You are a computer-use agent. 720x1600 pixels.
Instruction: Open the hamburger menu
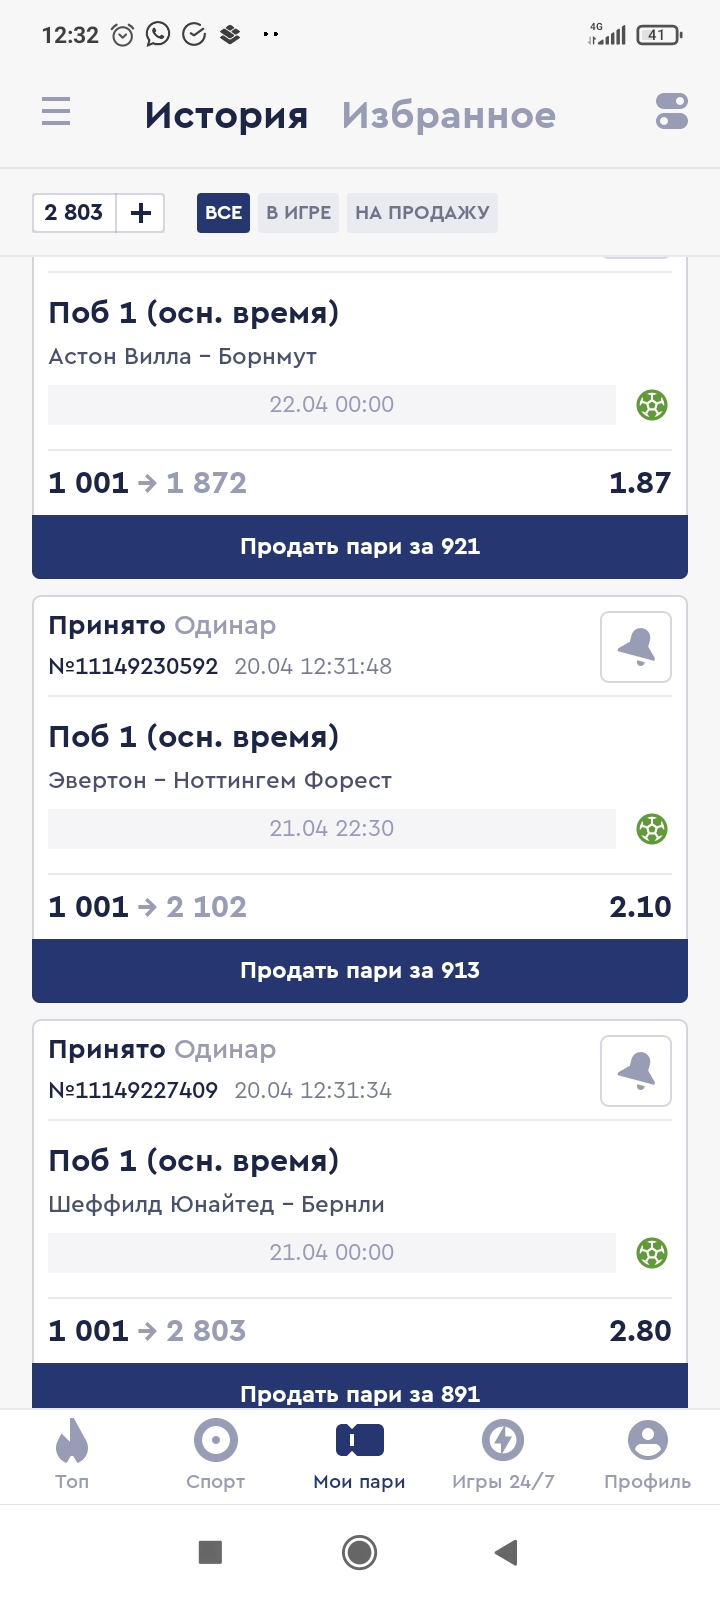[x=56, y=111]
